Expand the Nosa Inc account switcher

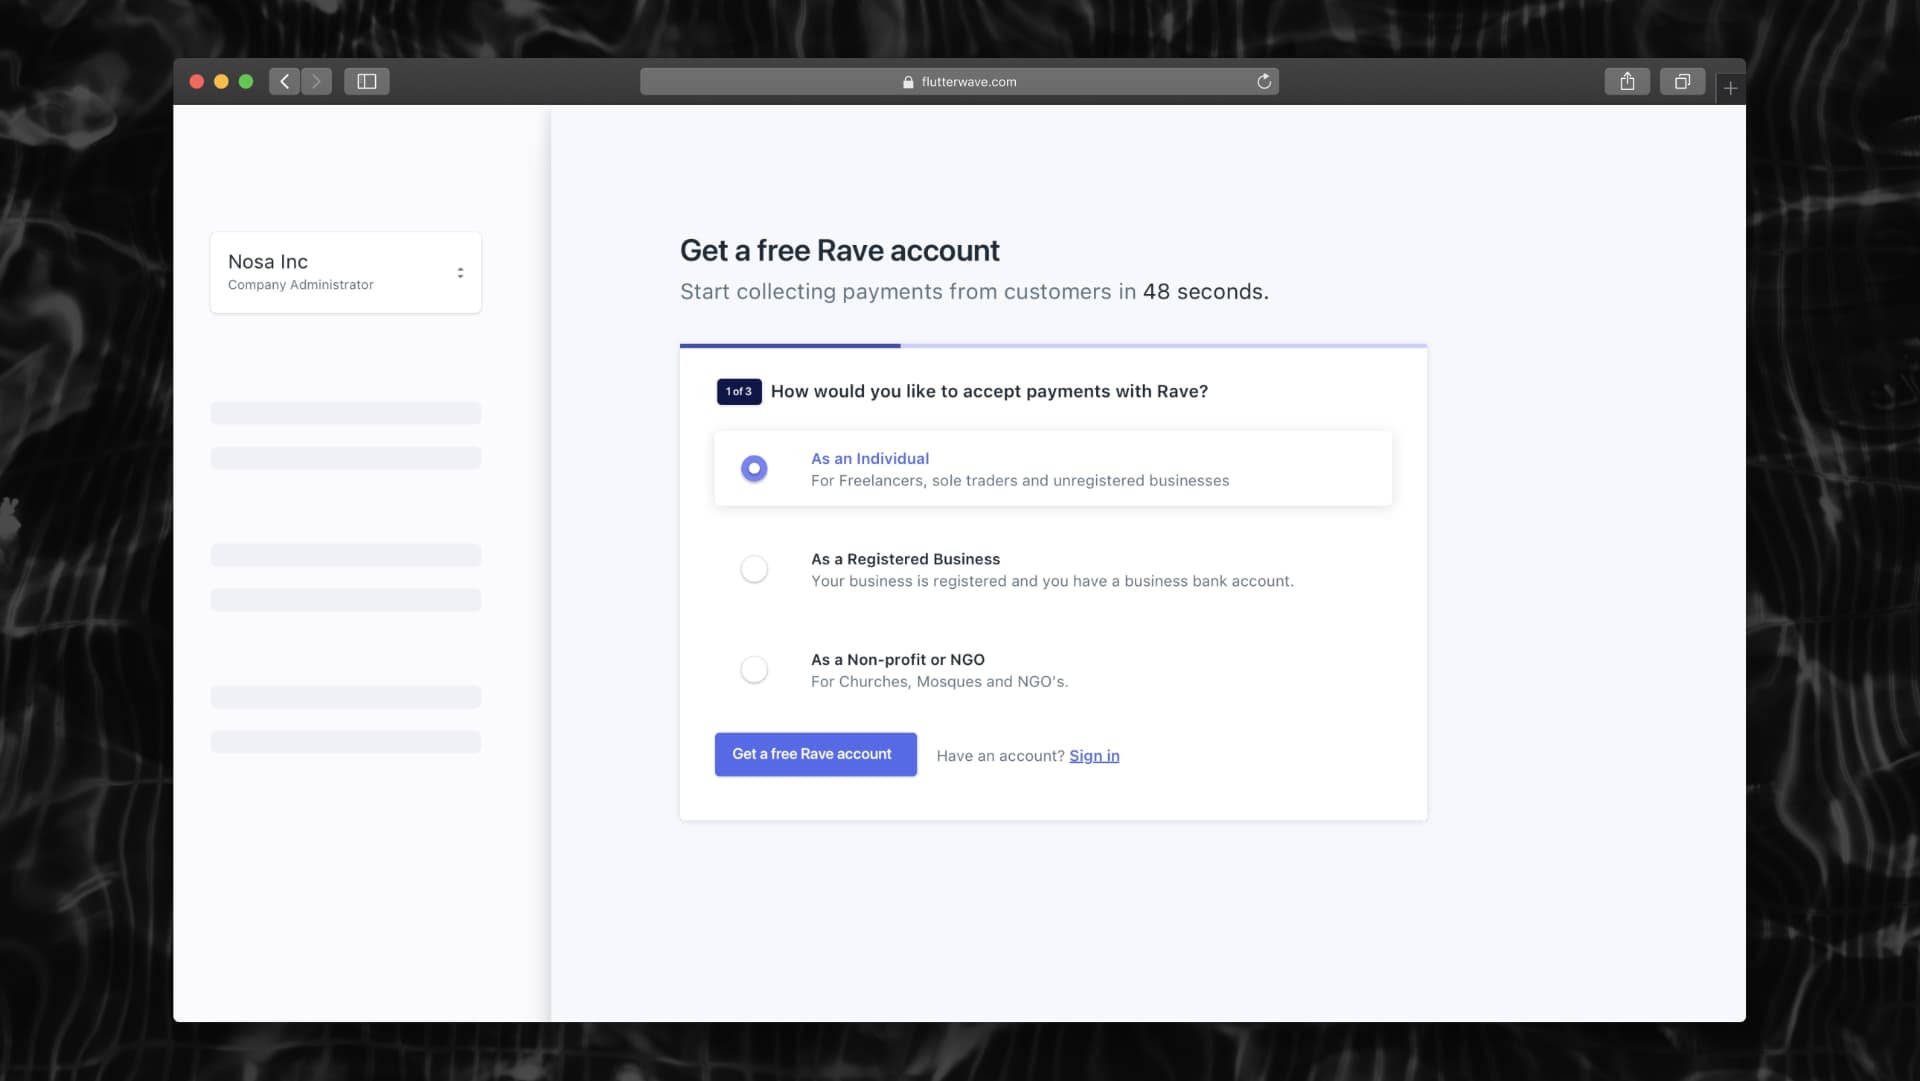click(346, 273)
